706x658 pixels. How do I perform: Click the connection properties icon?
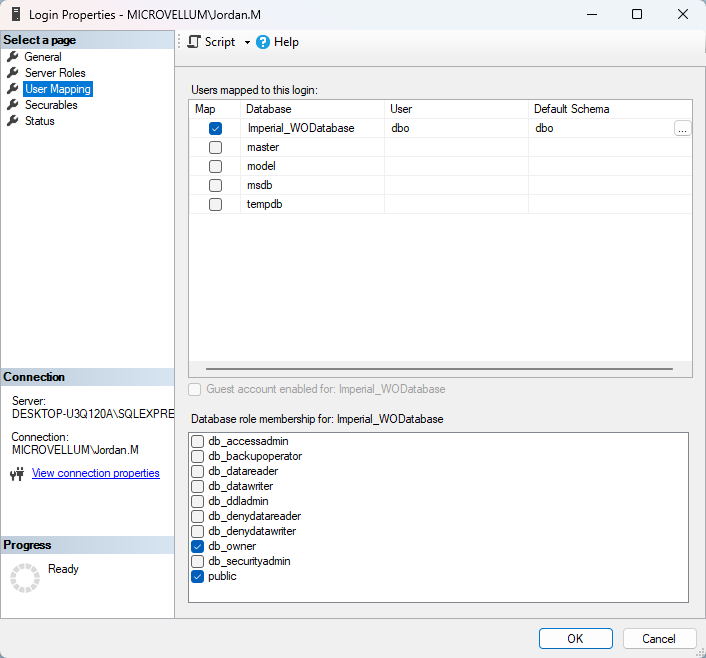coord(17,474)
